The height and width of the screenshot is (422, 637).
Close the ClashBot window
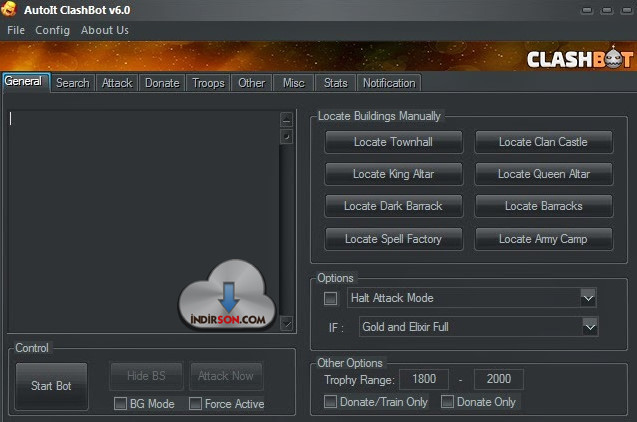click(626, 10)
